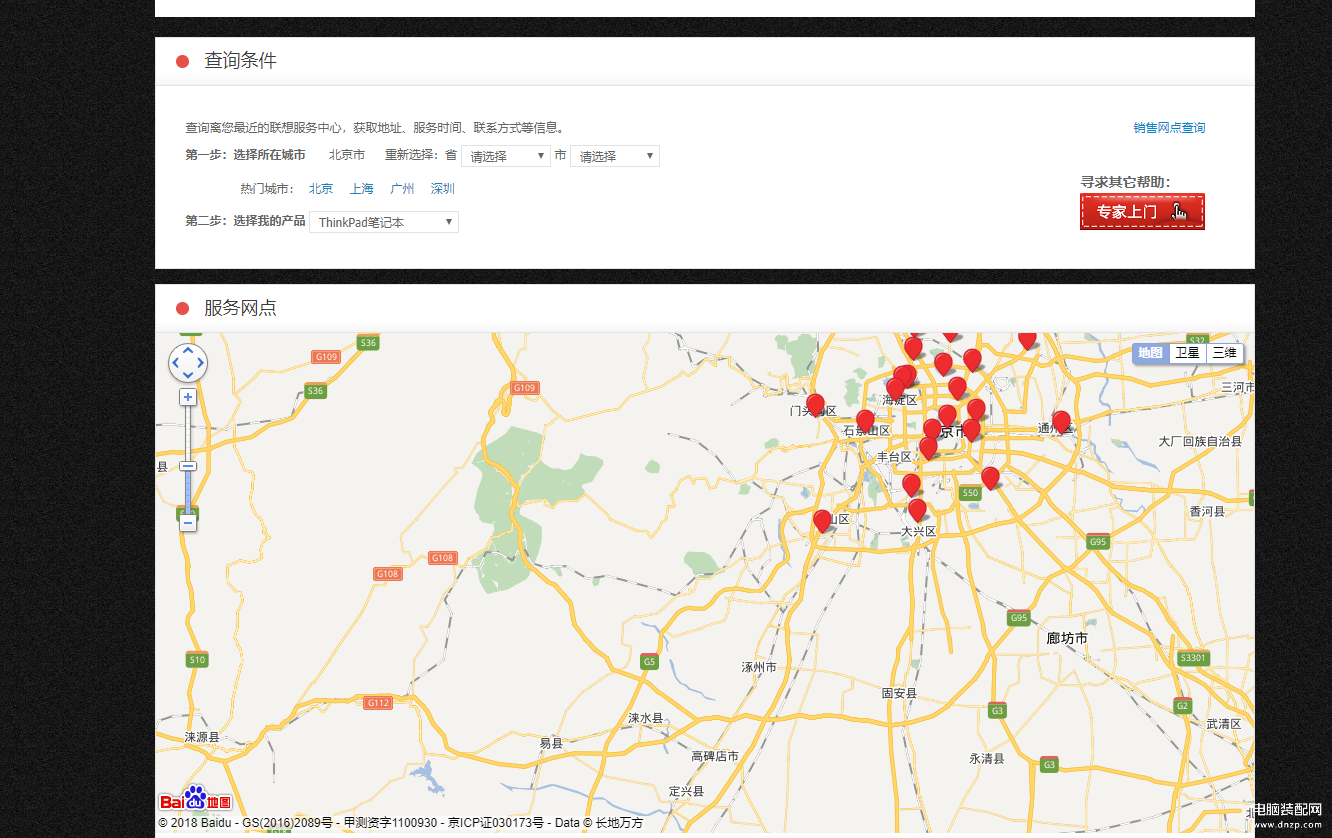Click the G2 highway shield
This screenshot has height=838, width=1332.
pyautogui.click(x=1183, y=705)
